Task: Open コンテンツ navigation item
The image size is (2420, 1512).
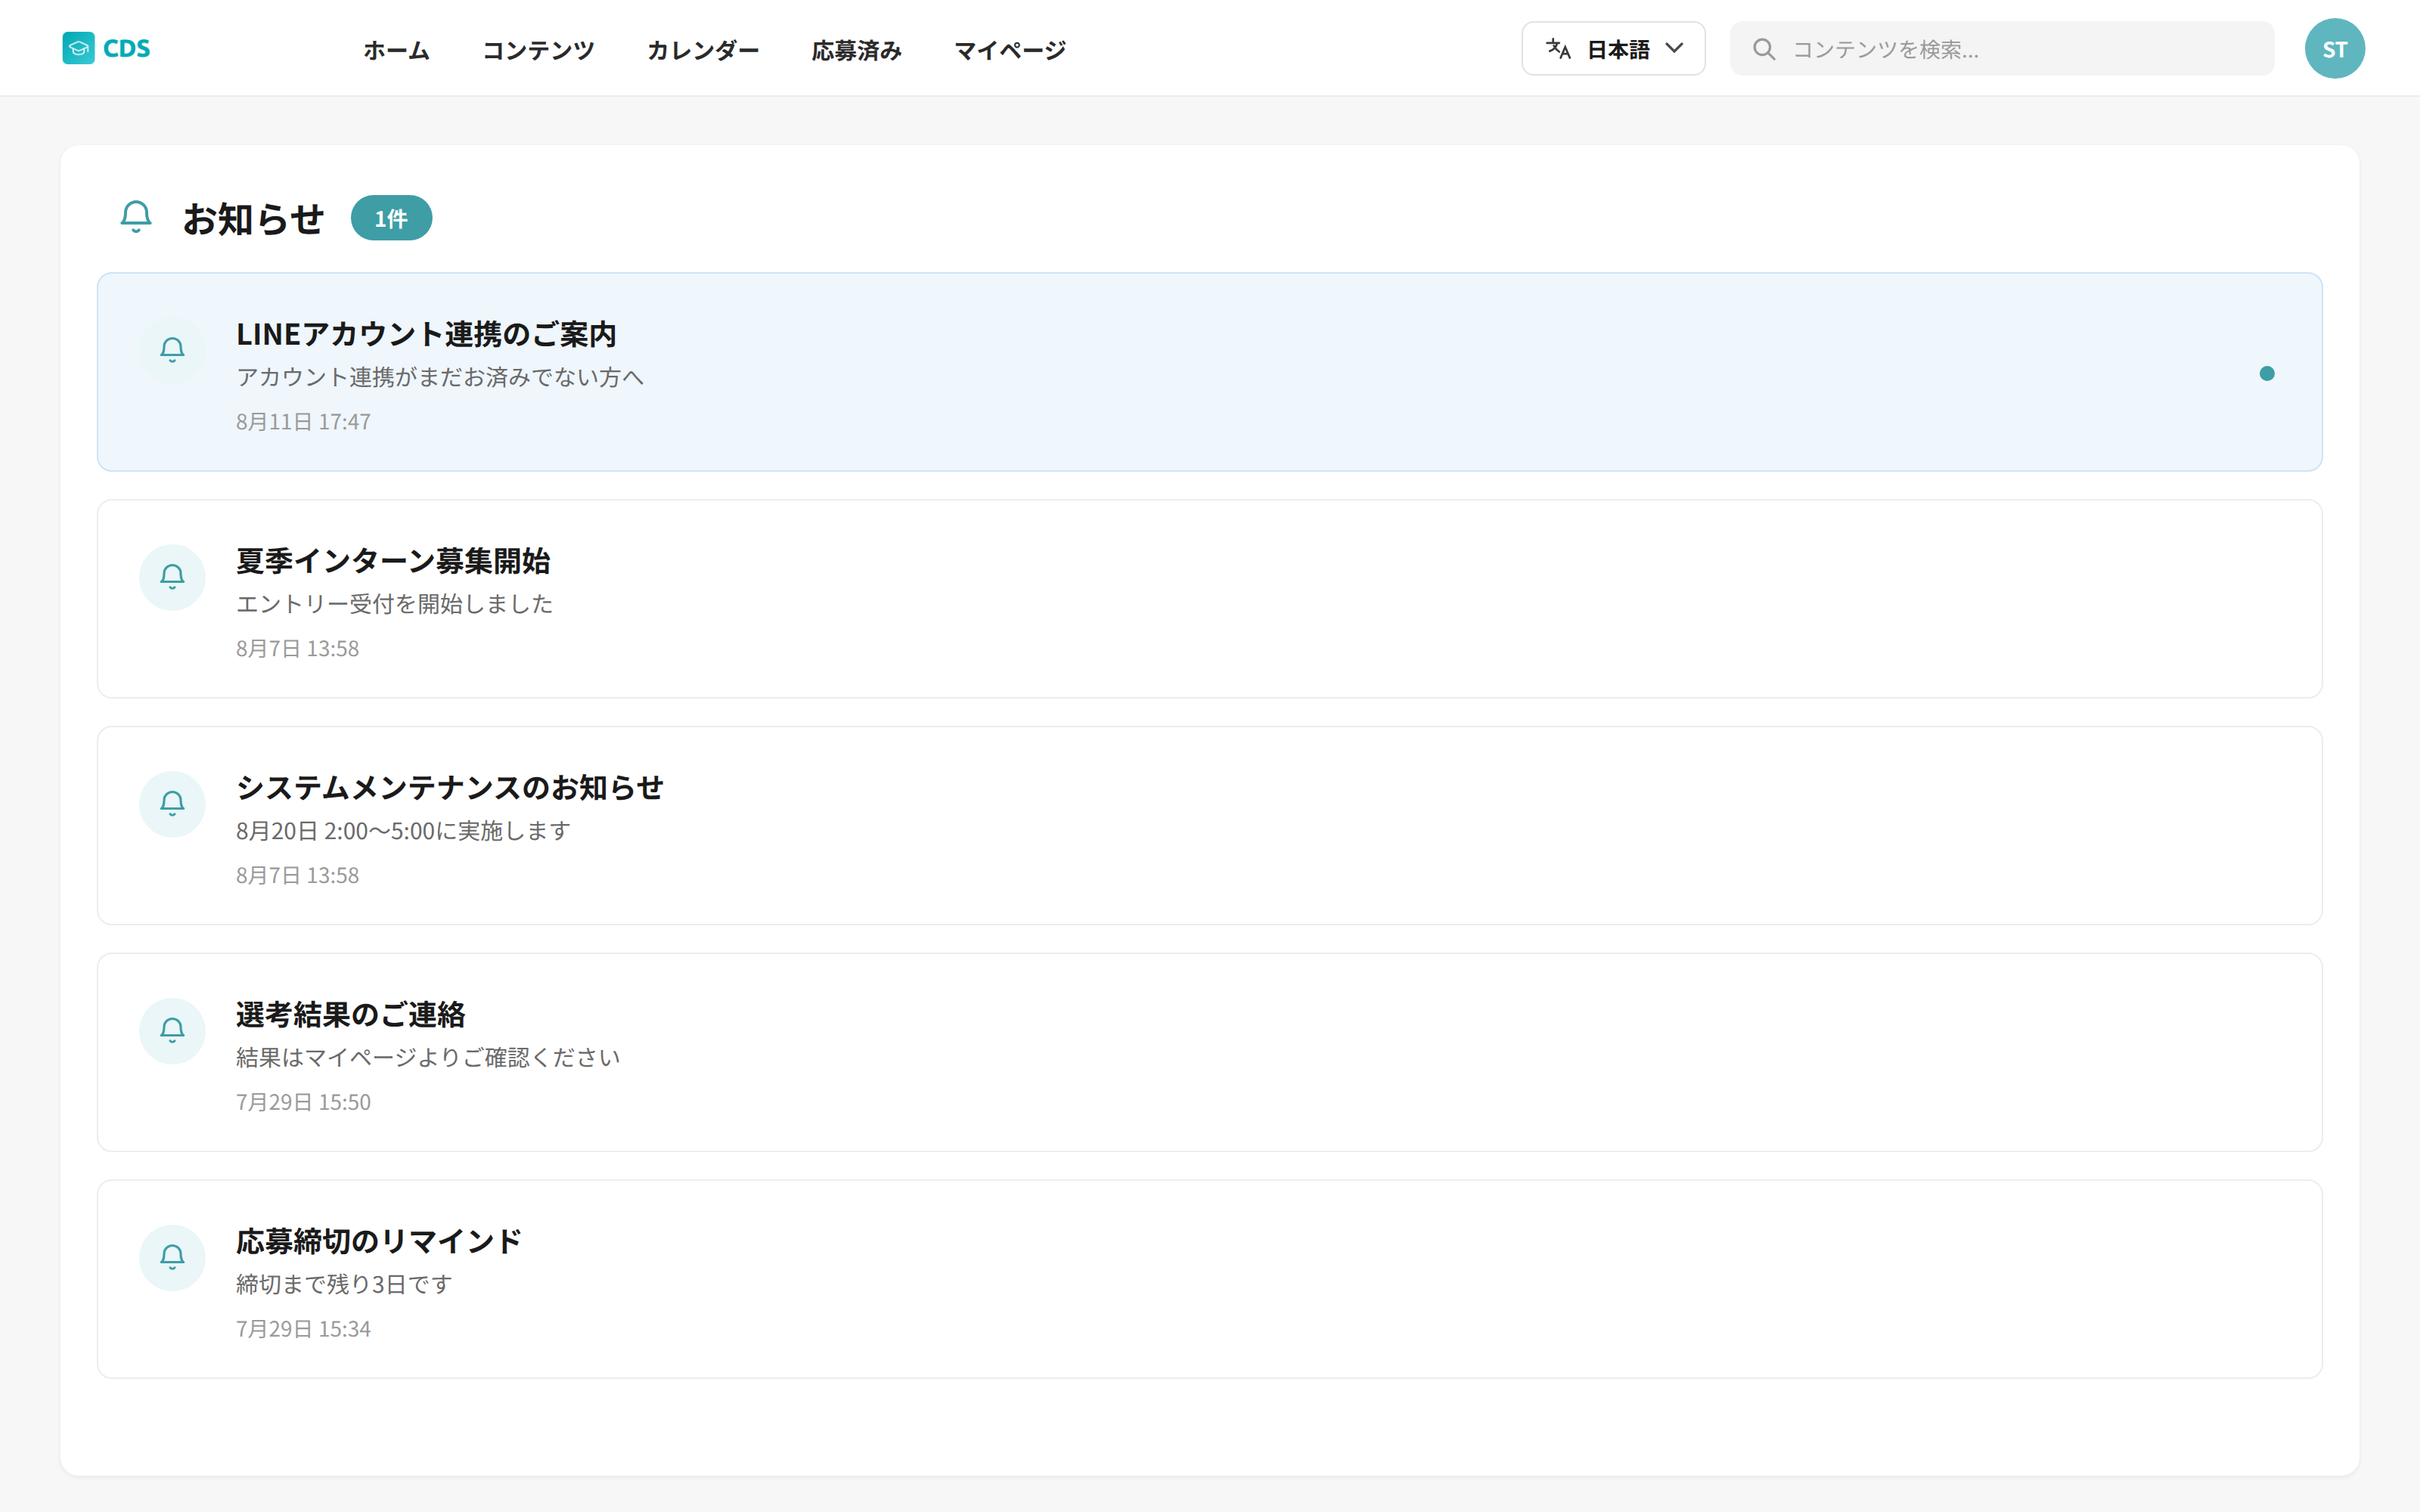Action: point(538,50)
